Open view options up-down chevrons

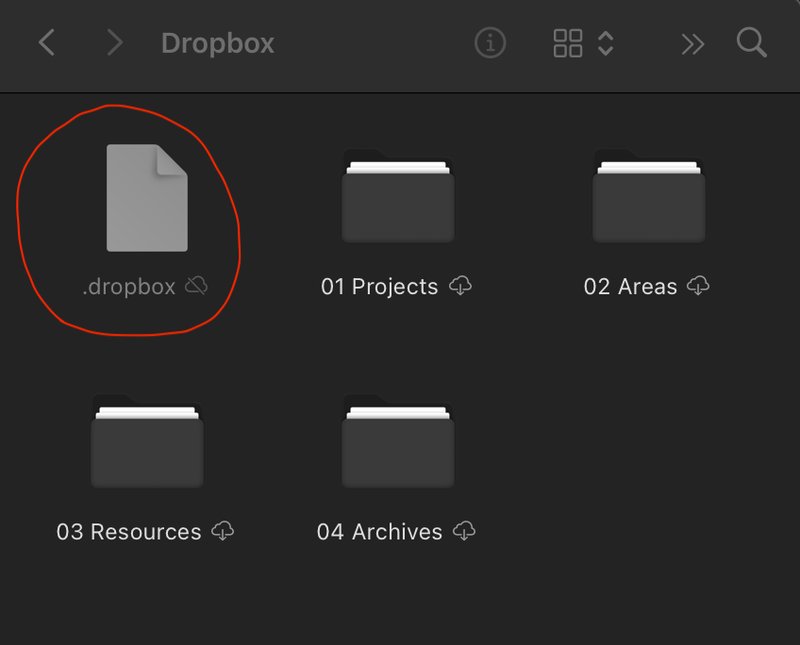pyautogui.click(x=606, y=43)
